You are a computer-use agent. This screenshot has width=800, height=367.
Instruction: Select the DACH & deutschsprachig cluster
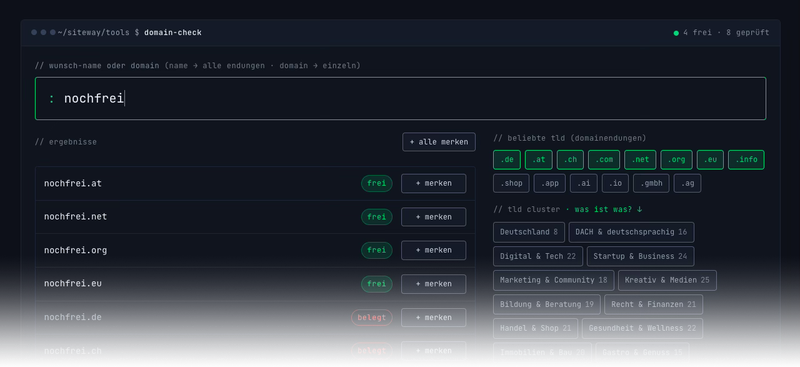click(x=631, y=232)
